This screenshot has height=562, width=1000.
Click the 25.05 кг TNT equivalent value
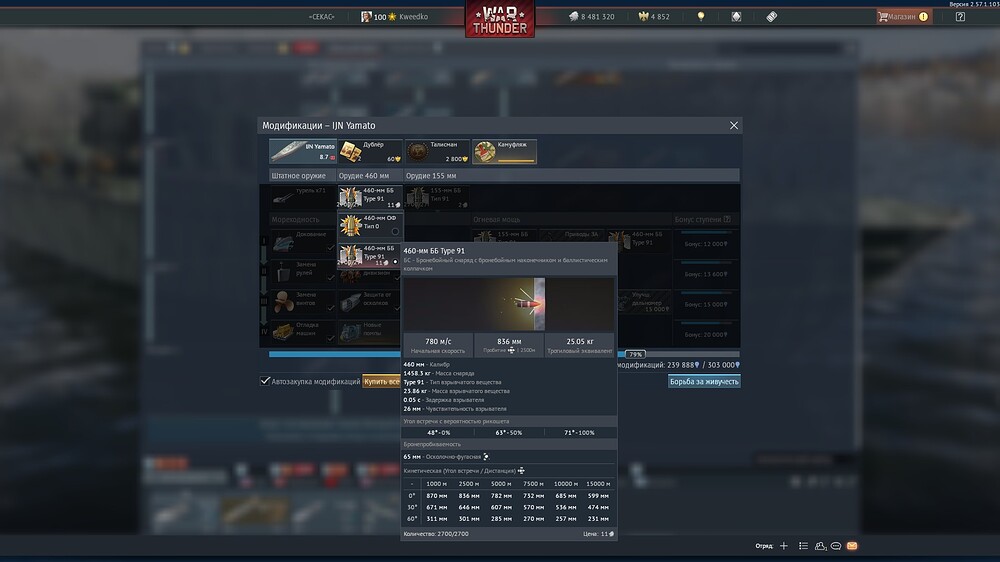tap(580, 341)
